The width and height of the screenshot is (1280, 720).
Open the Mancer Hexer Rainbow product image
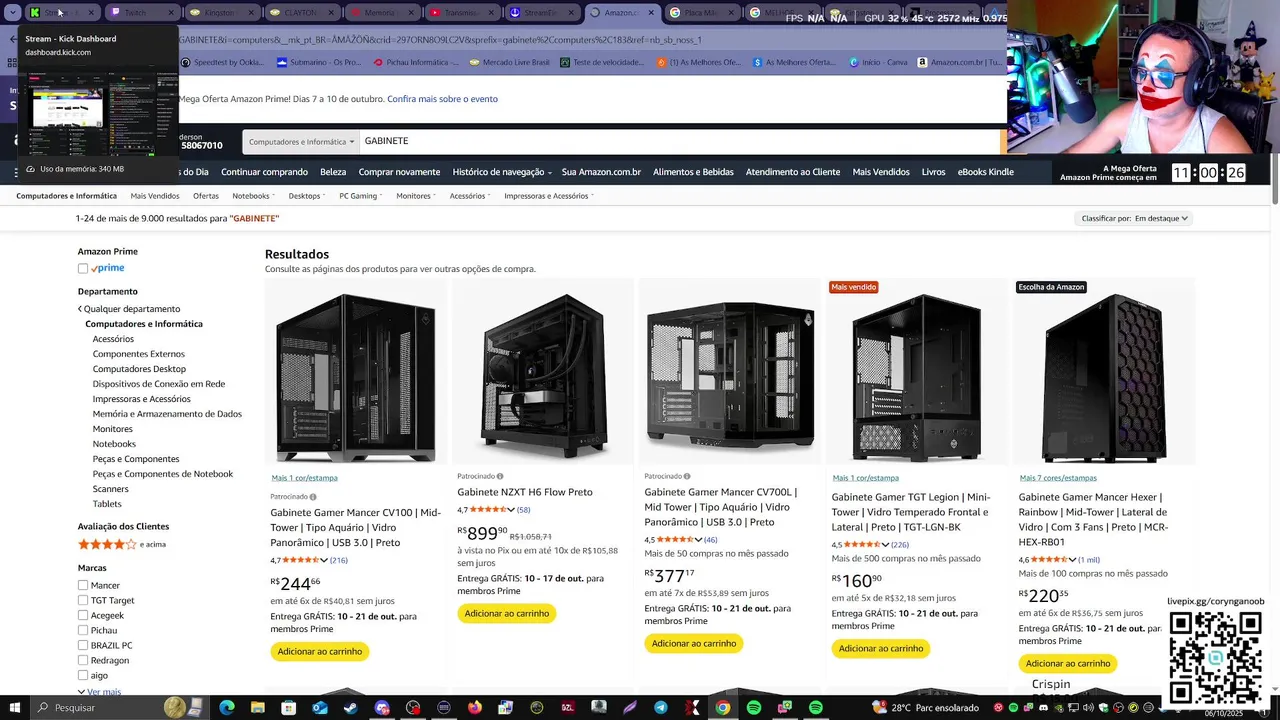click(x=1104, y=377)
